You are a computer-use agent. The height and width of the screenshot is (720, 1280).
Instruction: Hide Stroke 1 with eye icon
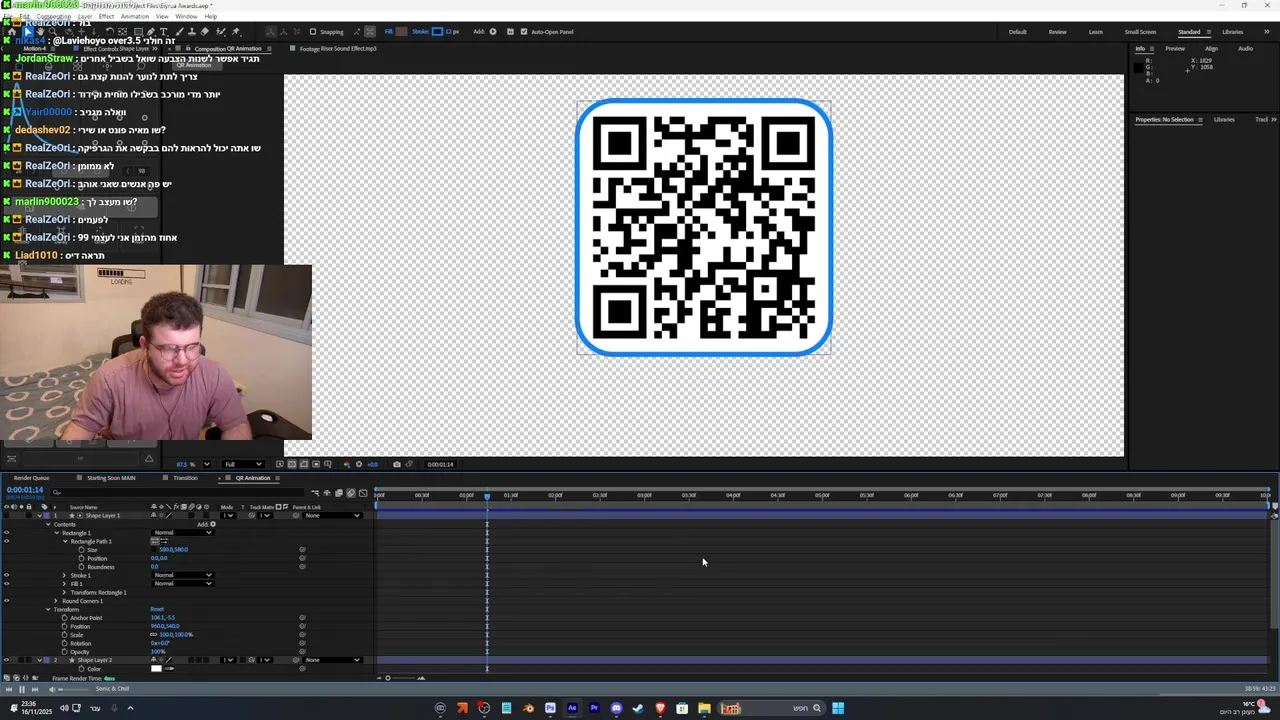tap(6, 575)
